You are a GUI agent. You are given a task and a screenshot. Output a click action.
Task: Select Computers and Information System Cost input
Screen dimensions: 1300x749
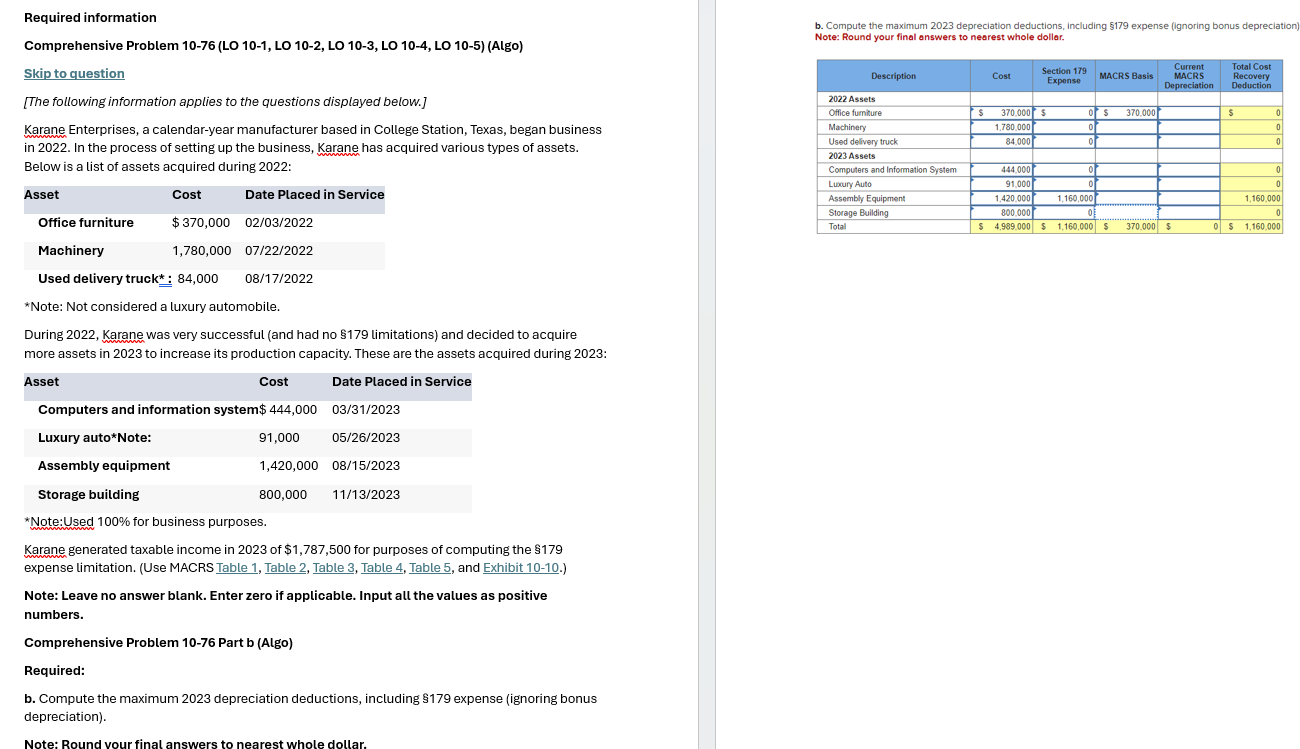coord(1002,170)
